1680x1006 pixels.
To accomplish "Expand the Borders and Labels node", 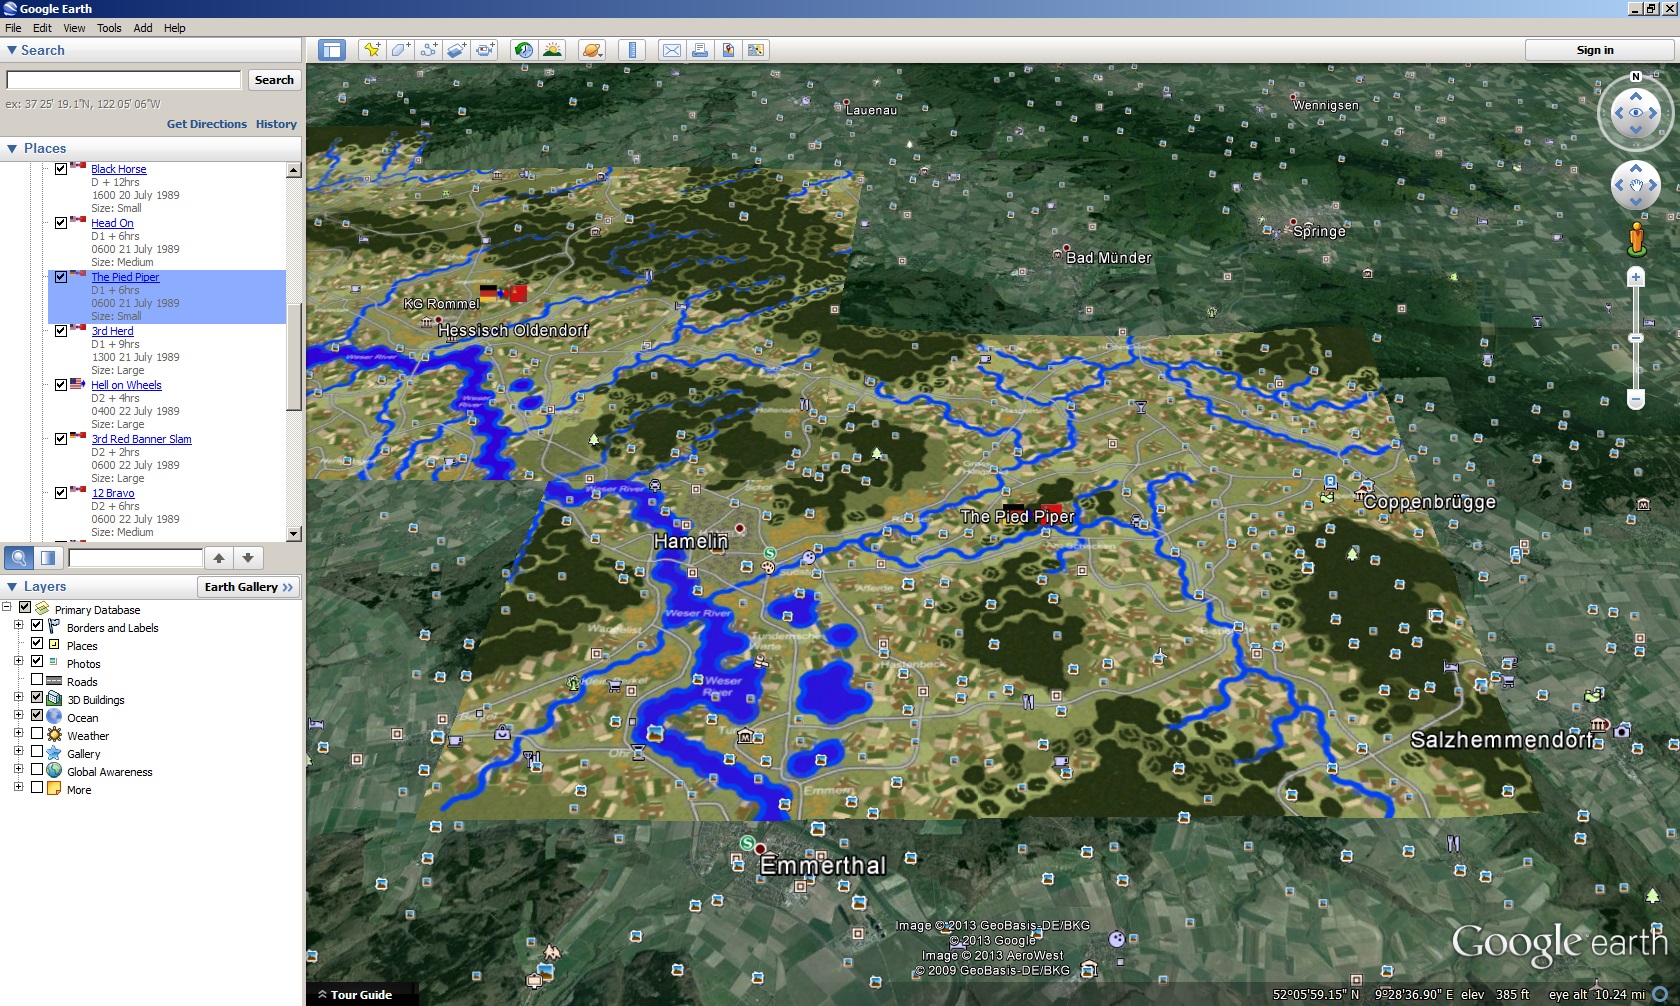I will click(x=18, y=626).
